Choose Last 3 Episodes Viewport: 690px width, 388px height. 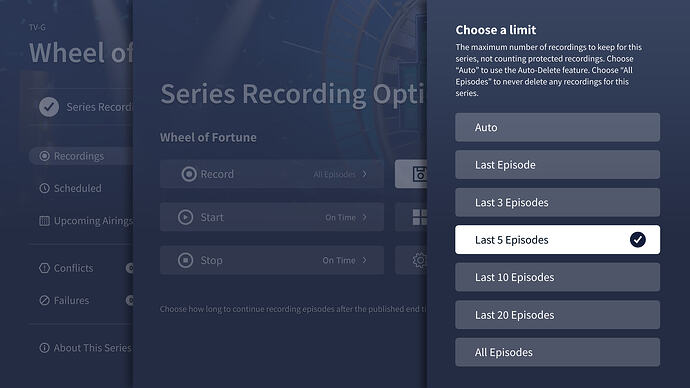pyautogui.click(x=558, y=202)
